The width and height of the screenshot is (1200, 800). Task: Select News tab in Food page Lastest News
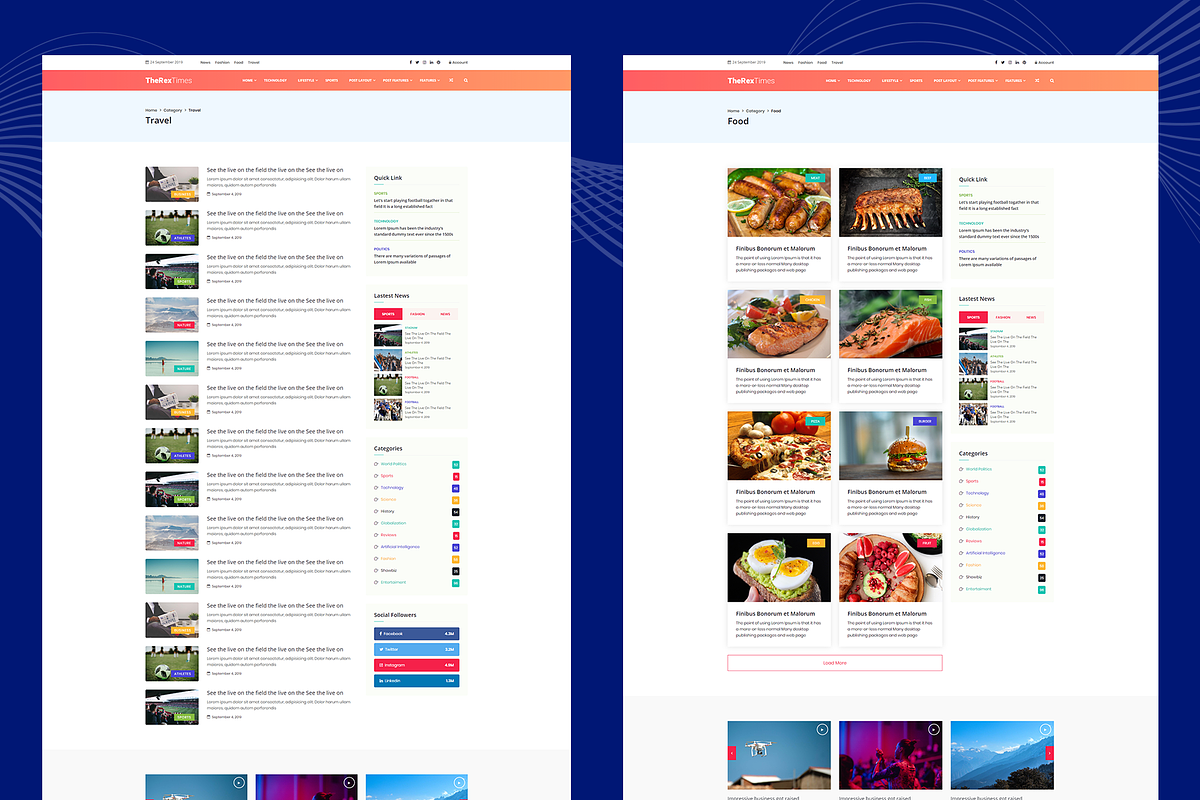pyautogui.click(x=1030, y=317)
